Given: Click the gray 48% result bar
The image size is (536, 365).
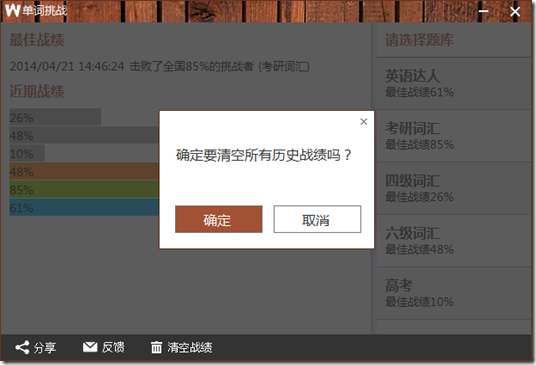Looking at the screenshot, I should point(84,135).
